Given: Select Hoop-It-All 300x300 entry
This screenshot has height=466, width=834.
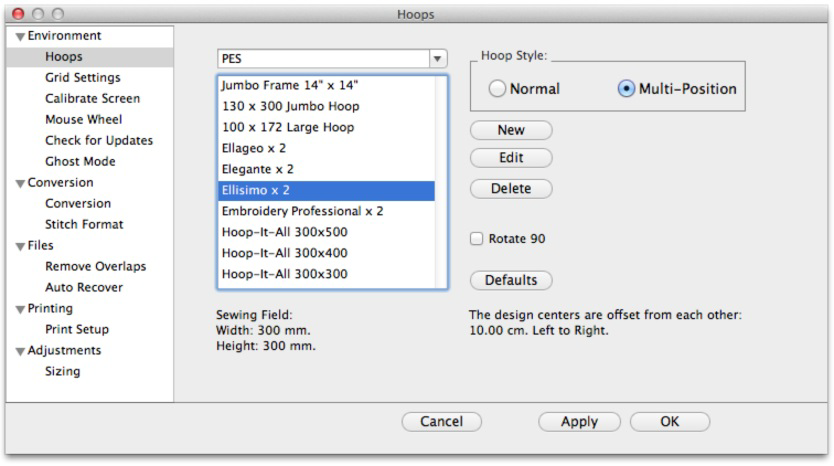Looking at the screenshot, I should click(326, 274).
